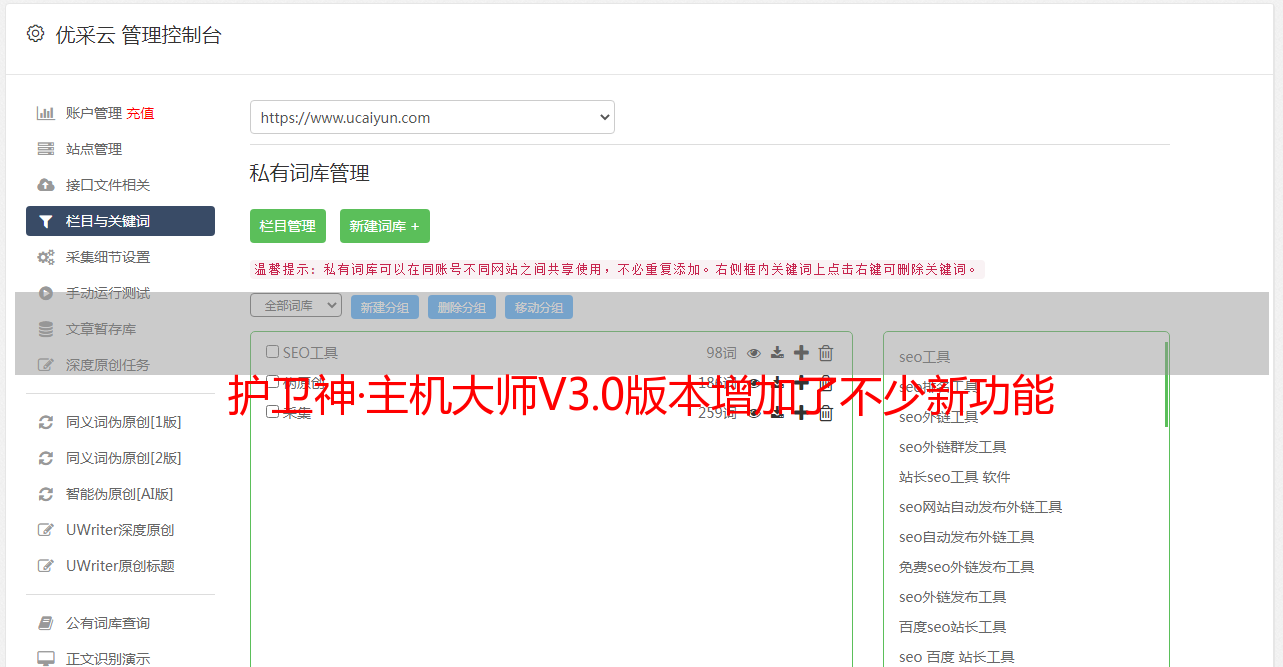Click the 新建词库 + button
The image size is (1283, 667).
point(385,226)
